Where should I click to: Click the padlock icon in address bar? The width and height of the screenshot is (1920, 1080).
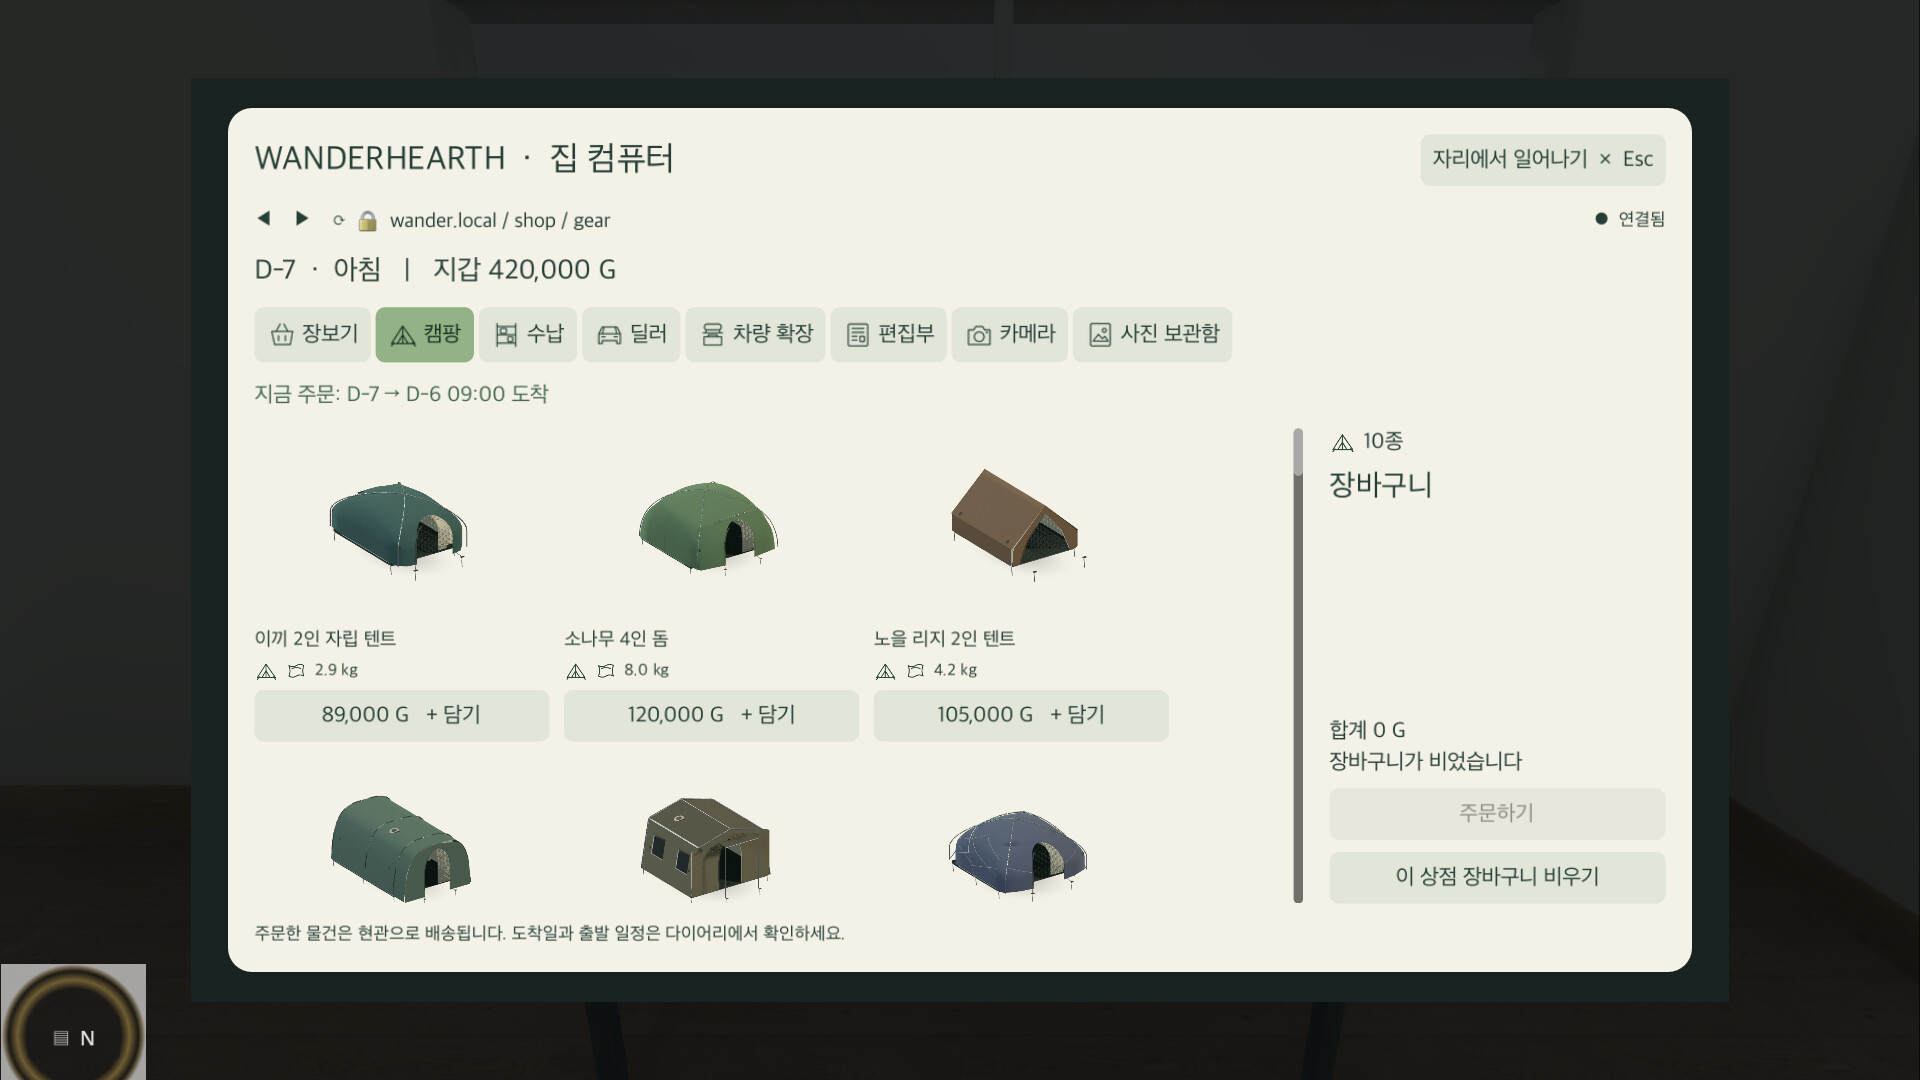pos(367,220)
